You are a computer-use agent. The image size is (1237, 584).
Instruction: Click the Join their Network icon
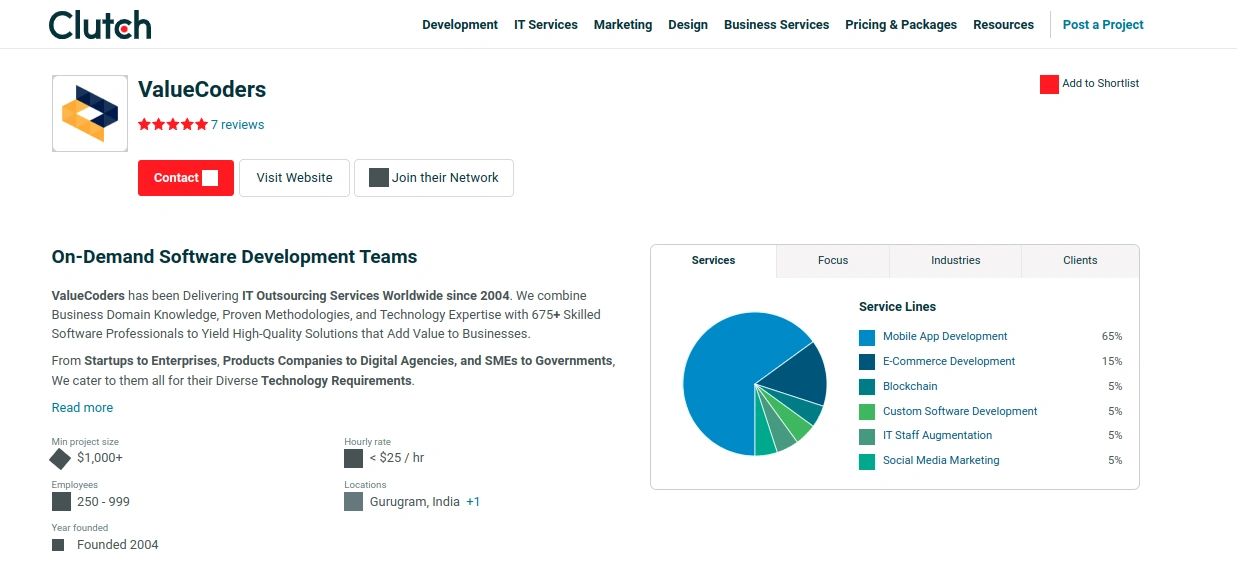[379, 178]
